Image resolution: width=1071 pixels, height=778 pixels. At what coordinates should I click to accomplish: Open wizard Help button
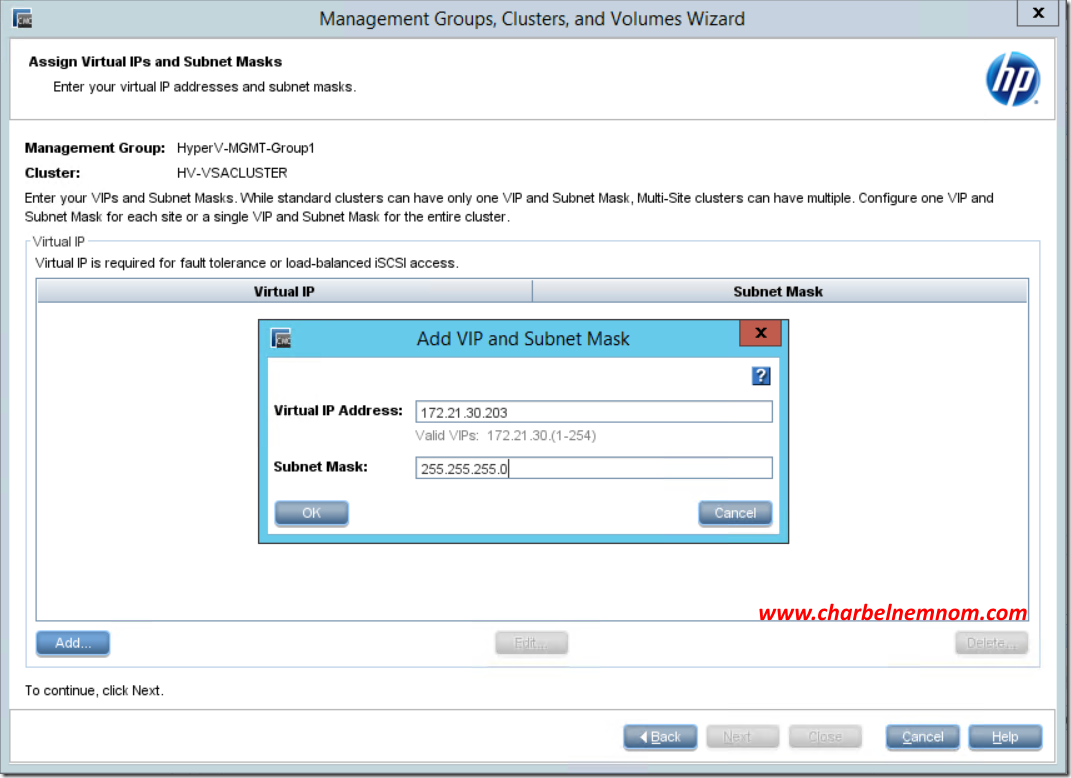click(x=1005, y=737)
